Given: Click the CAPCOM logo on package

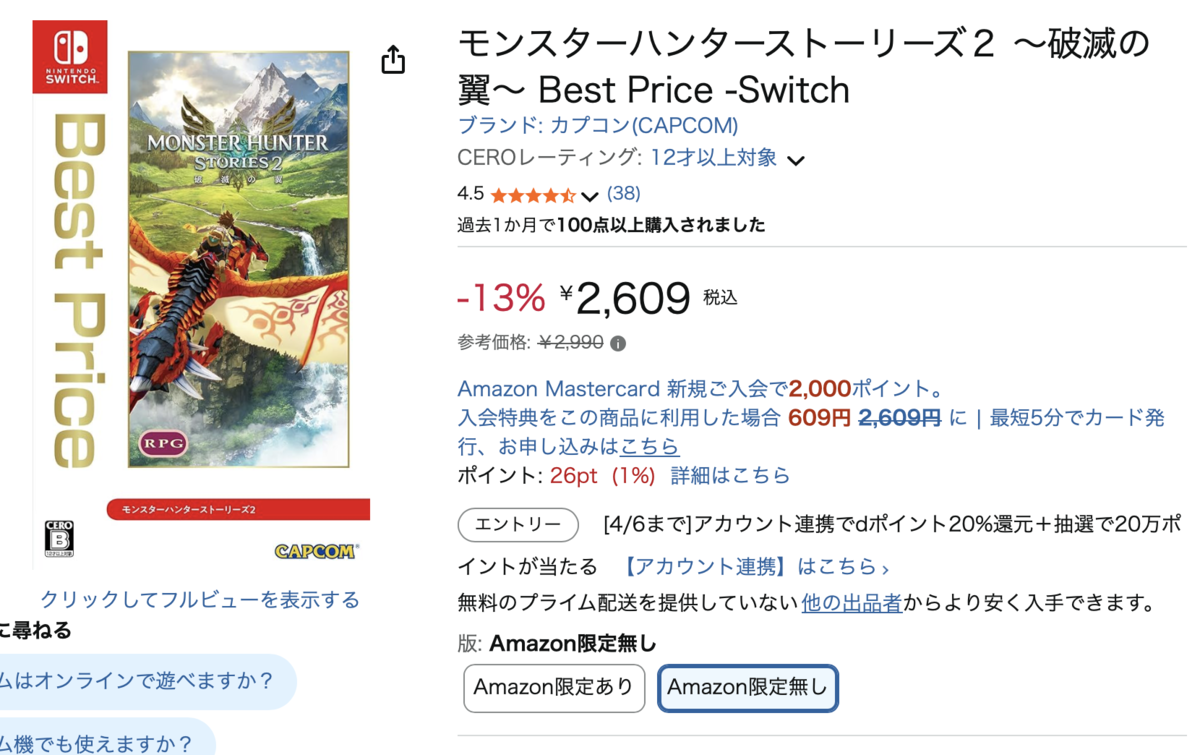Looking at the screenshot, I should pos(315,551).
